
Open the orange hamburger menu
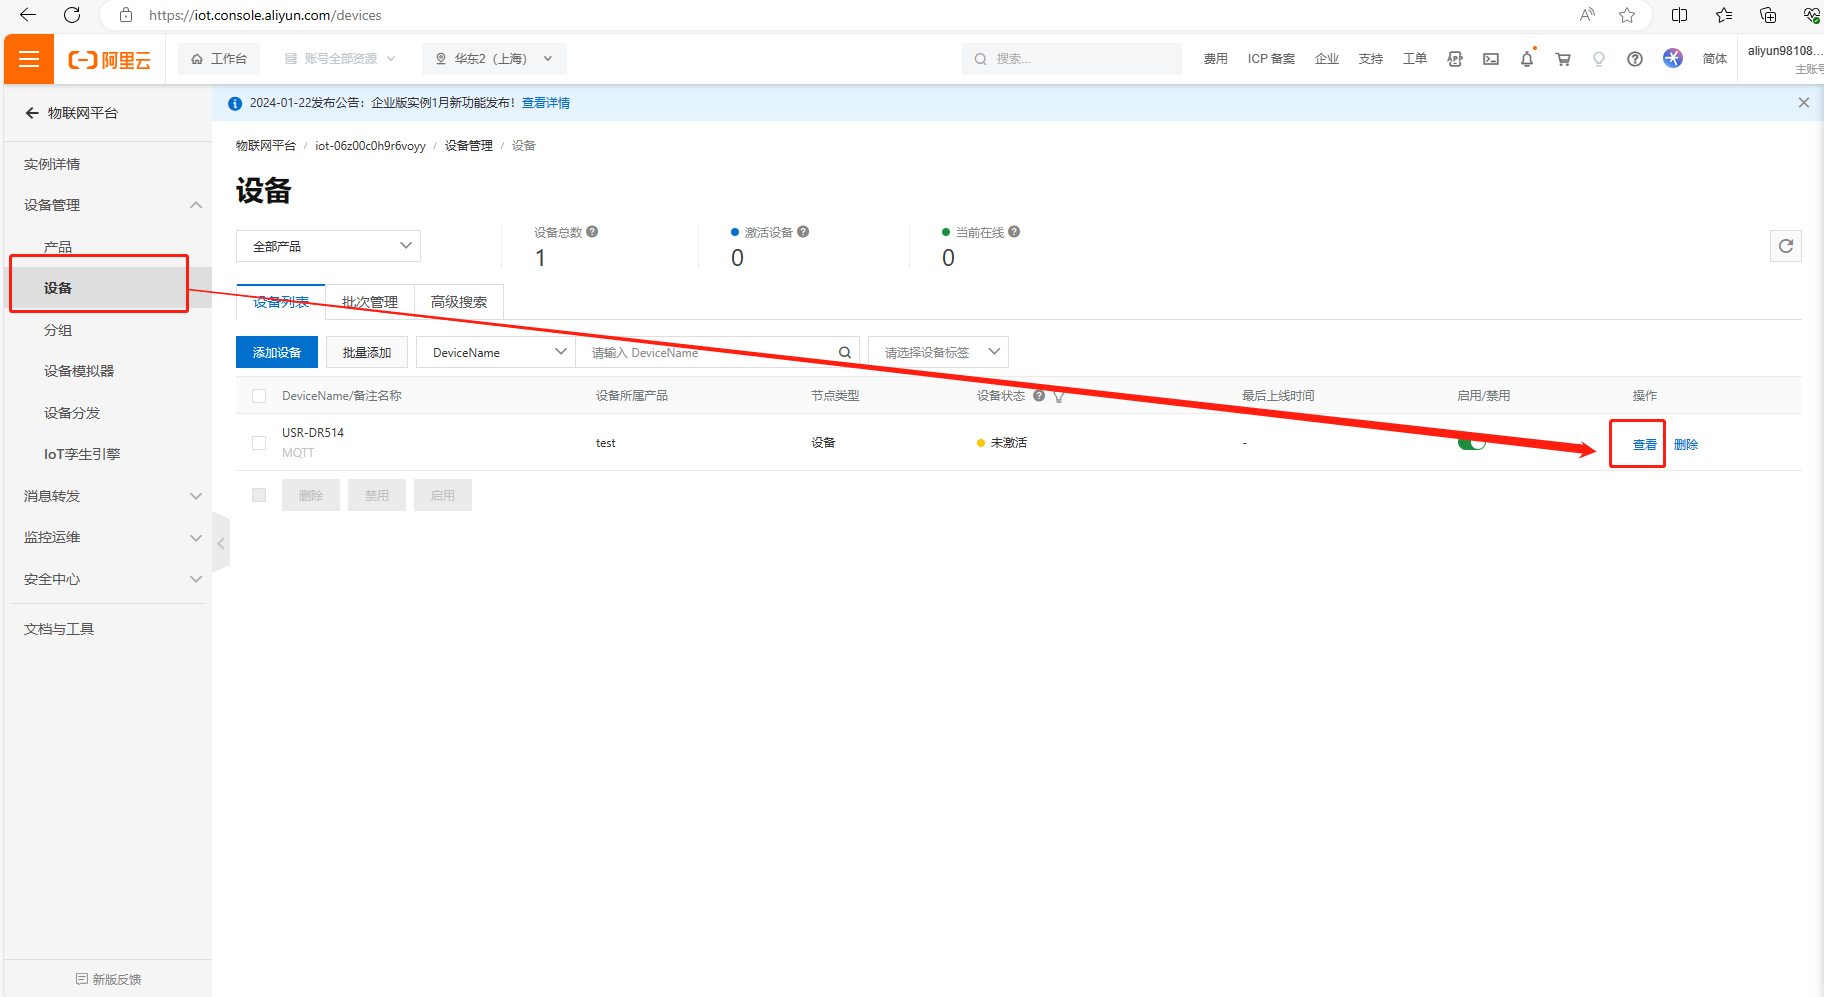click(x=29, y=59)
